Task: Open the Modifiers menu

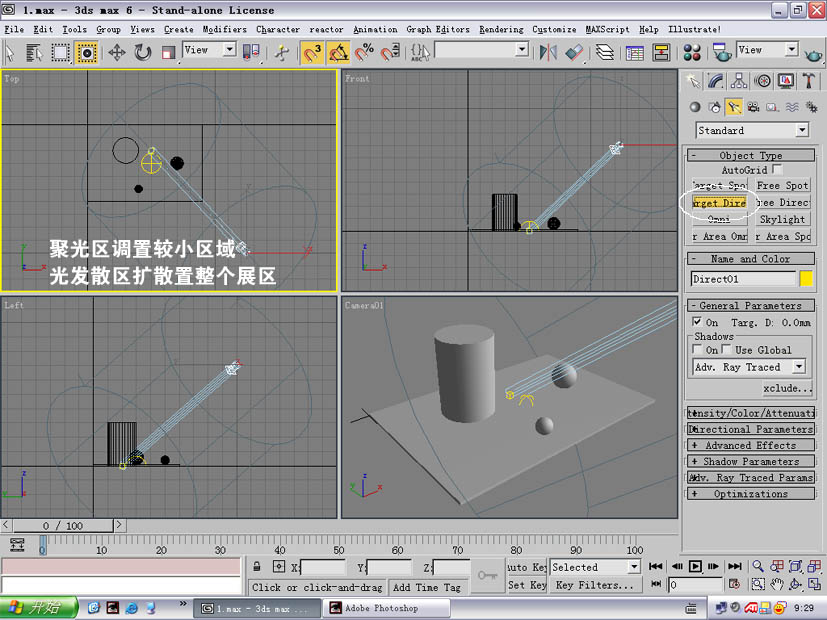Action: point(225,30)
